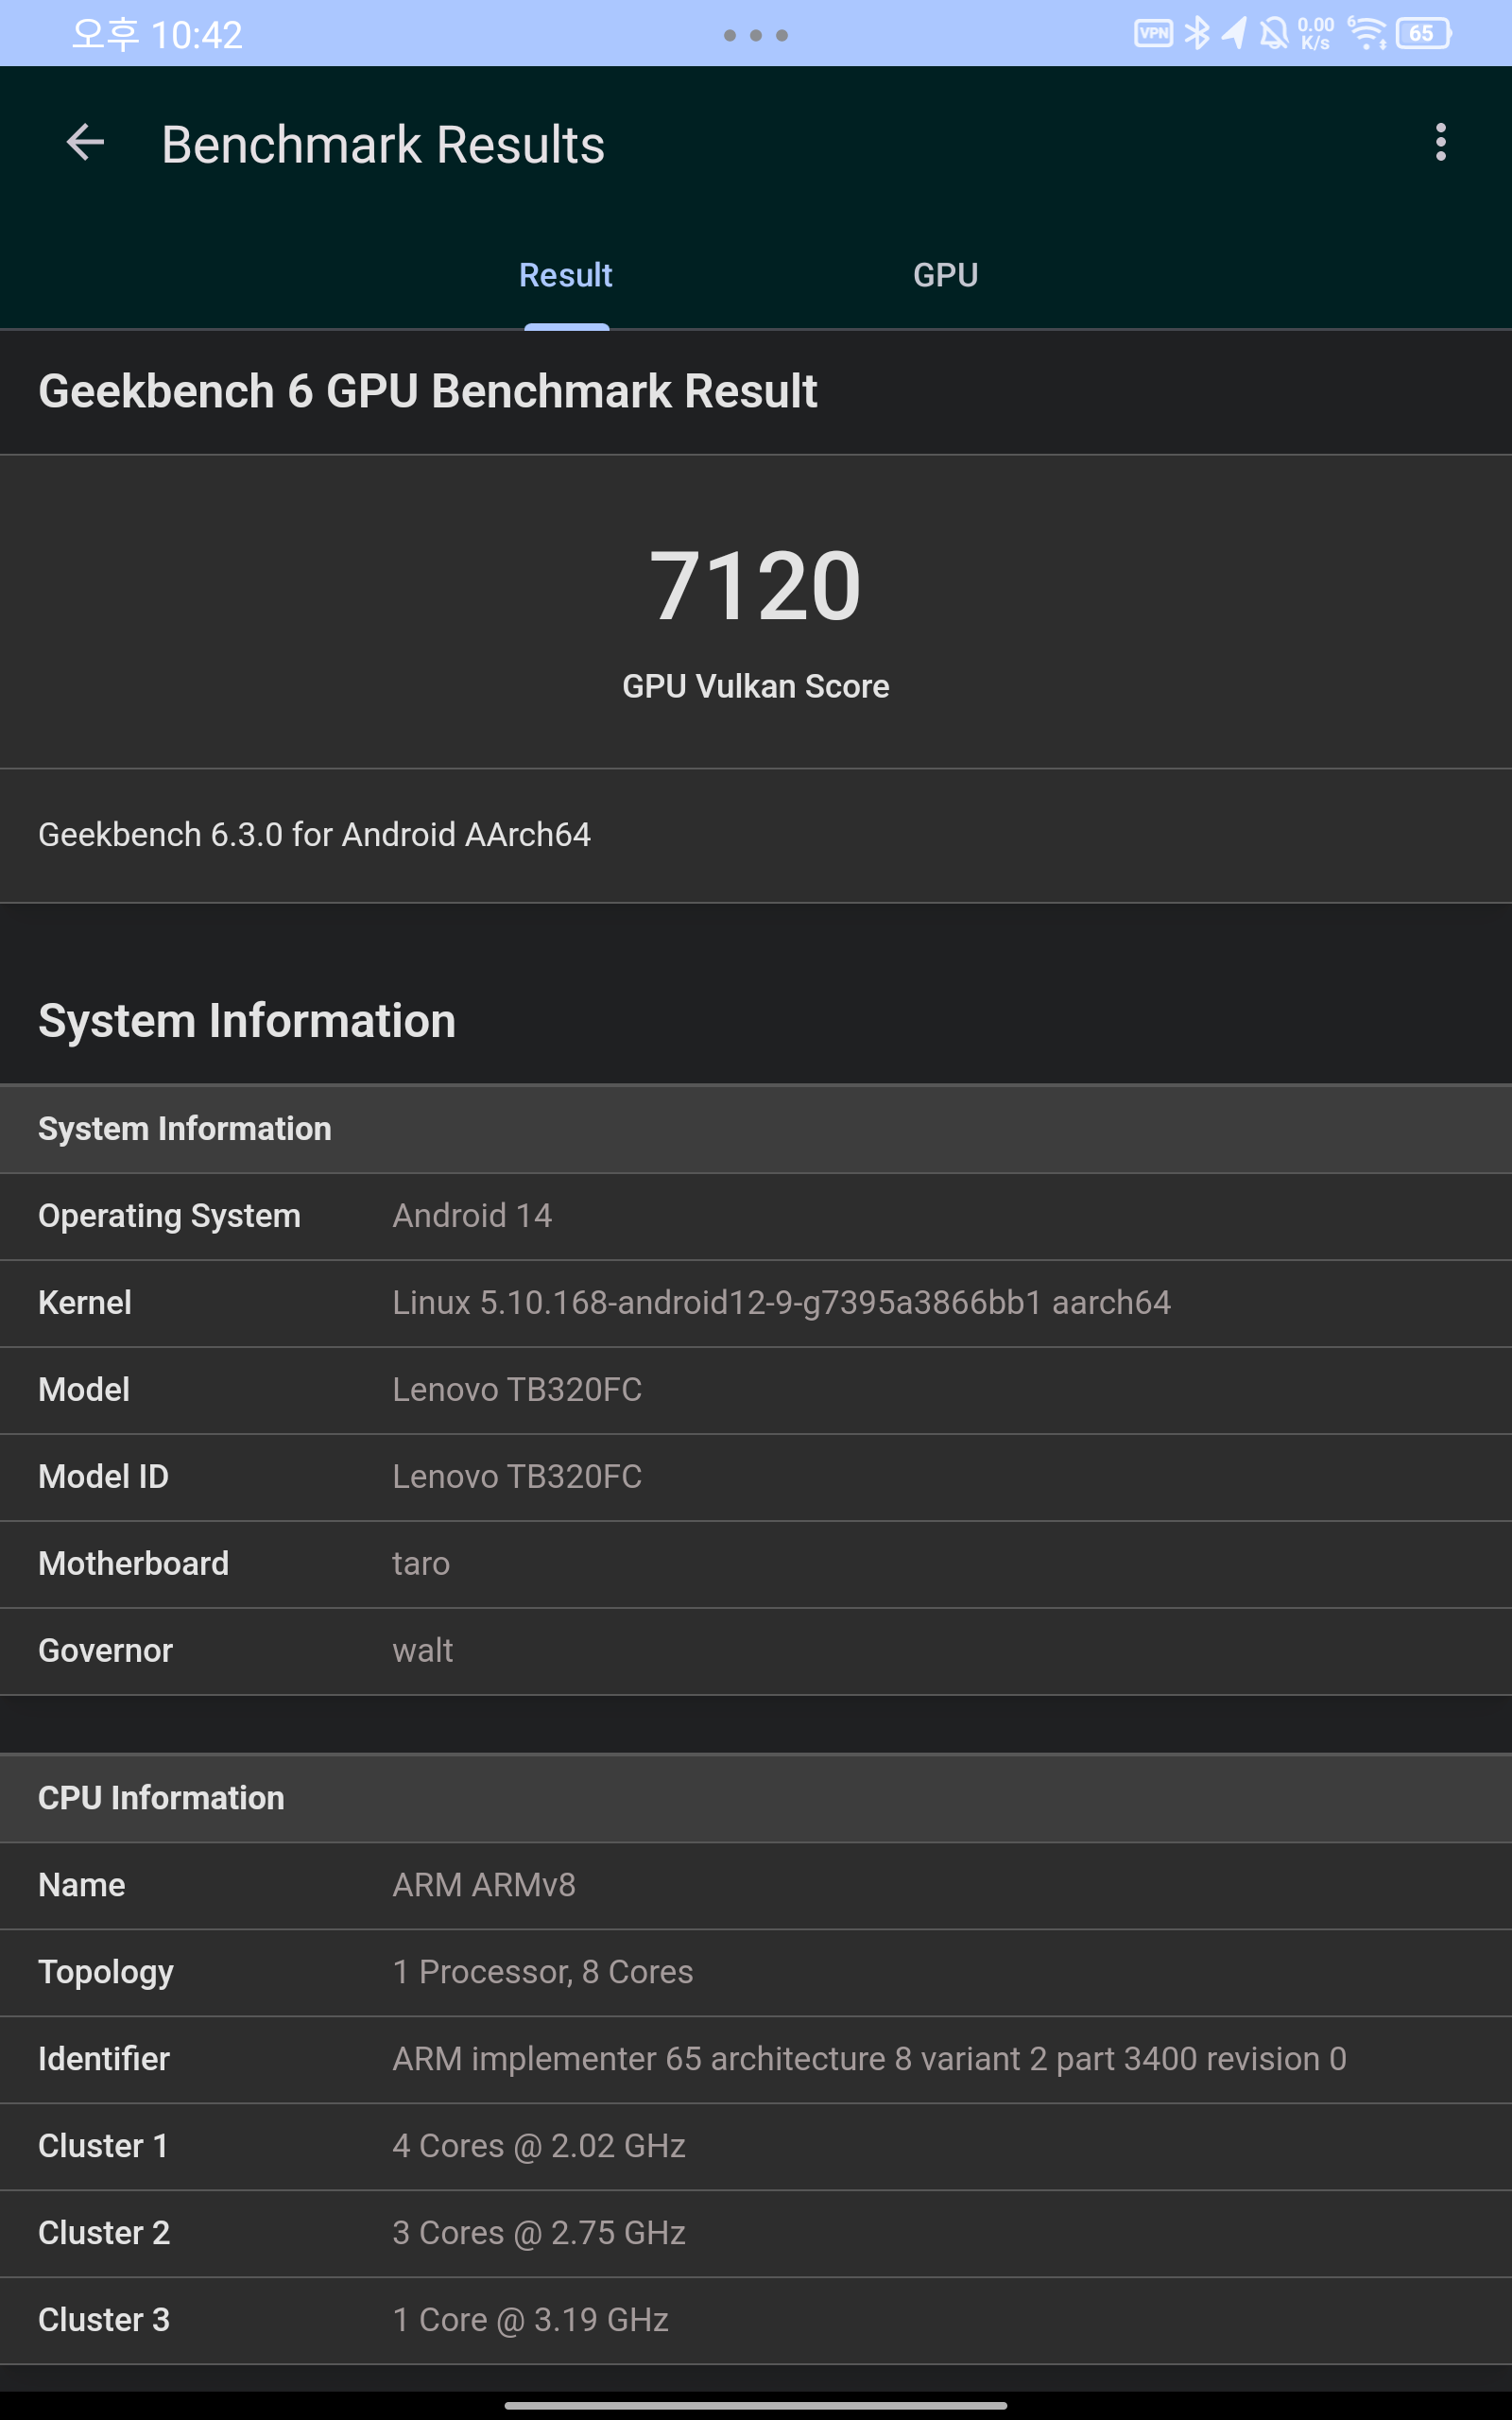This screenshot has width=1512, height=2420.
Task: Tap the Cluster 1 label
Action: click(103, 2146)
